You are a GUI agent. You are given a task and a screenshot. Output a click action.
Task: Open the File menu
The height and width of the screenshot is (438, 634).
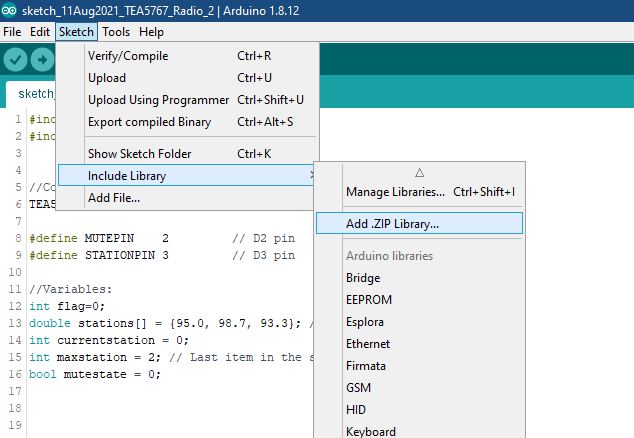[x=12, y=32]
